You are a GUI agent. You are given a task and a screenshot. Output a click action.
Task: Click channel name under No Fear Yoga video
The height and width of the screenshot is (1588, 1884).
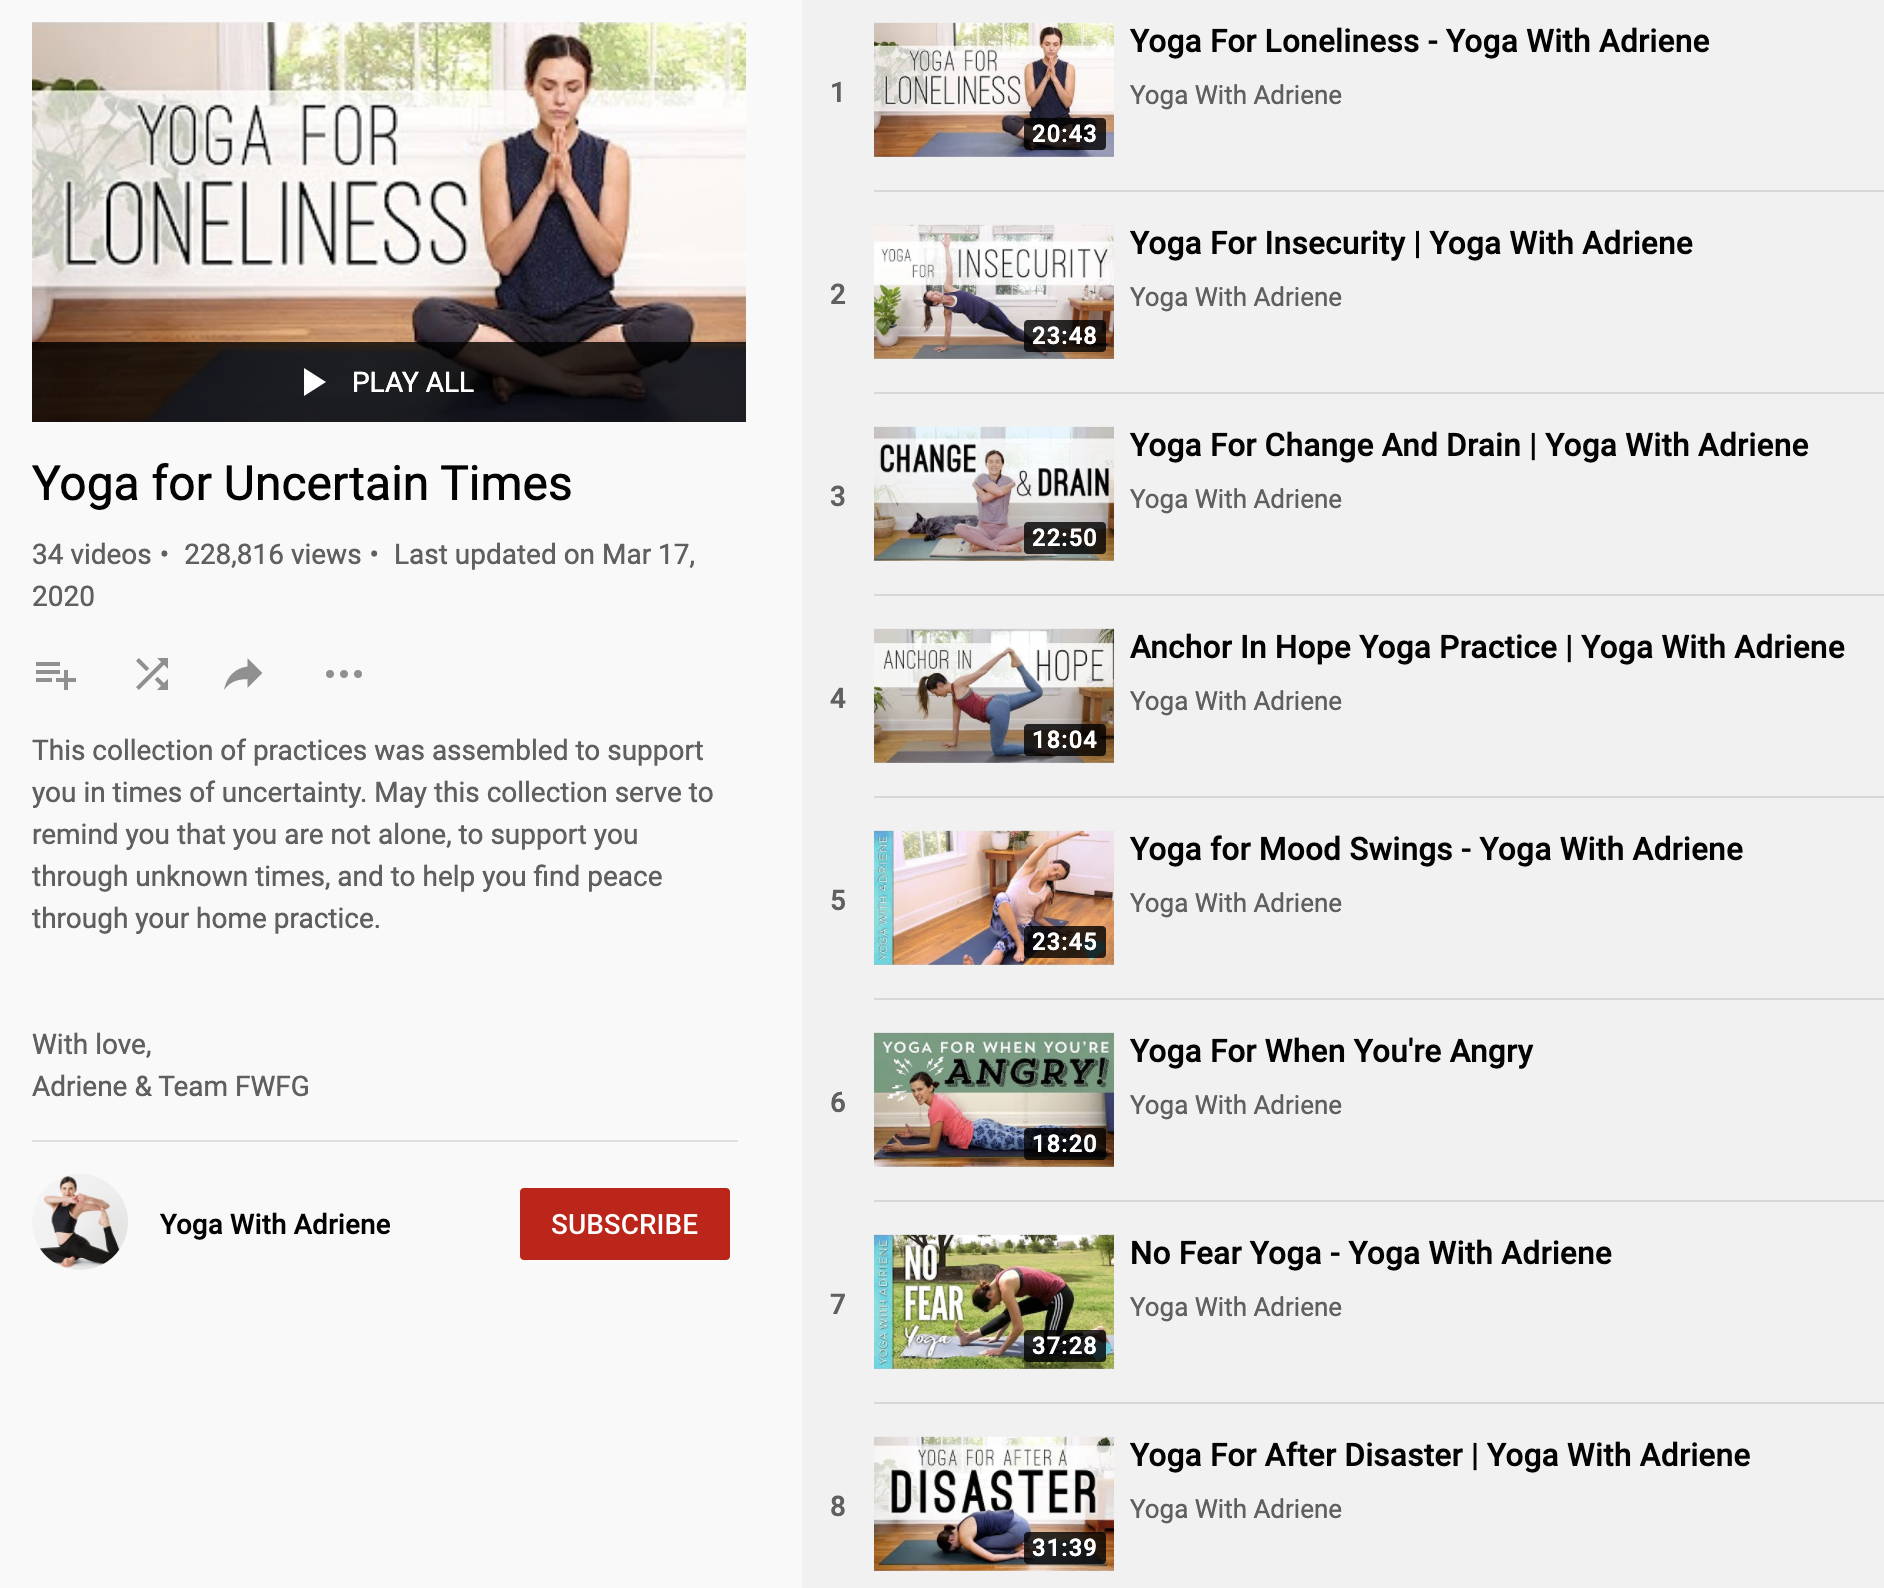point(1236,1307)
